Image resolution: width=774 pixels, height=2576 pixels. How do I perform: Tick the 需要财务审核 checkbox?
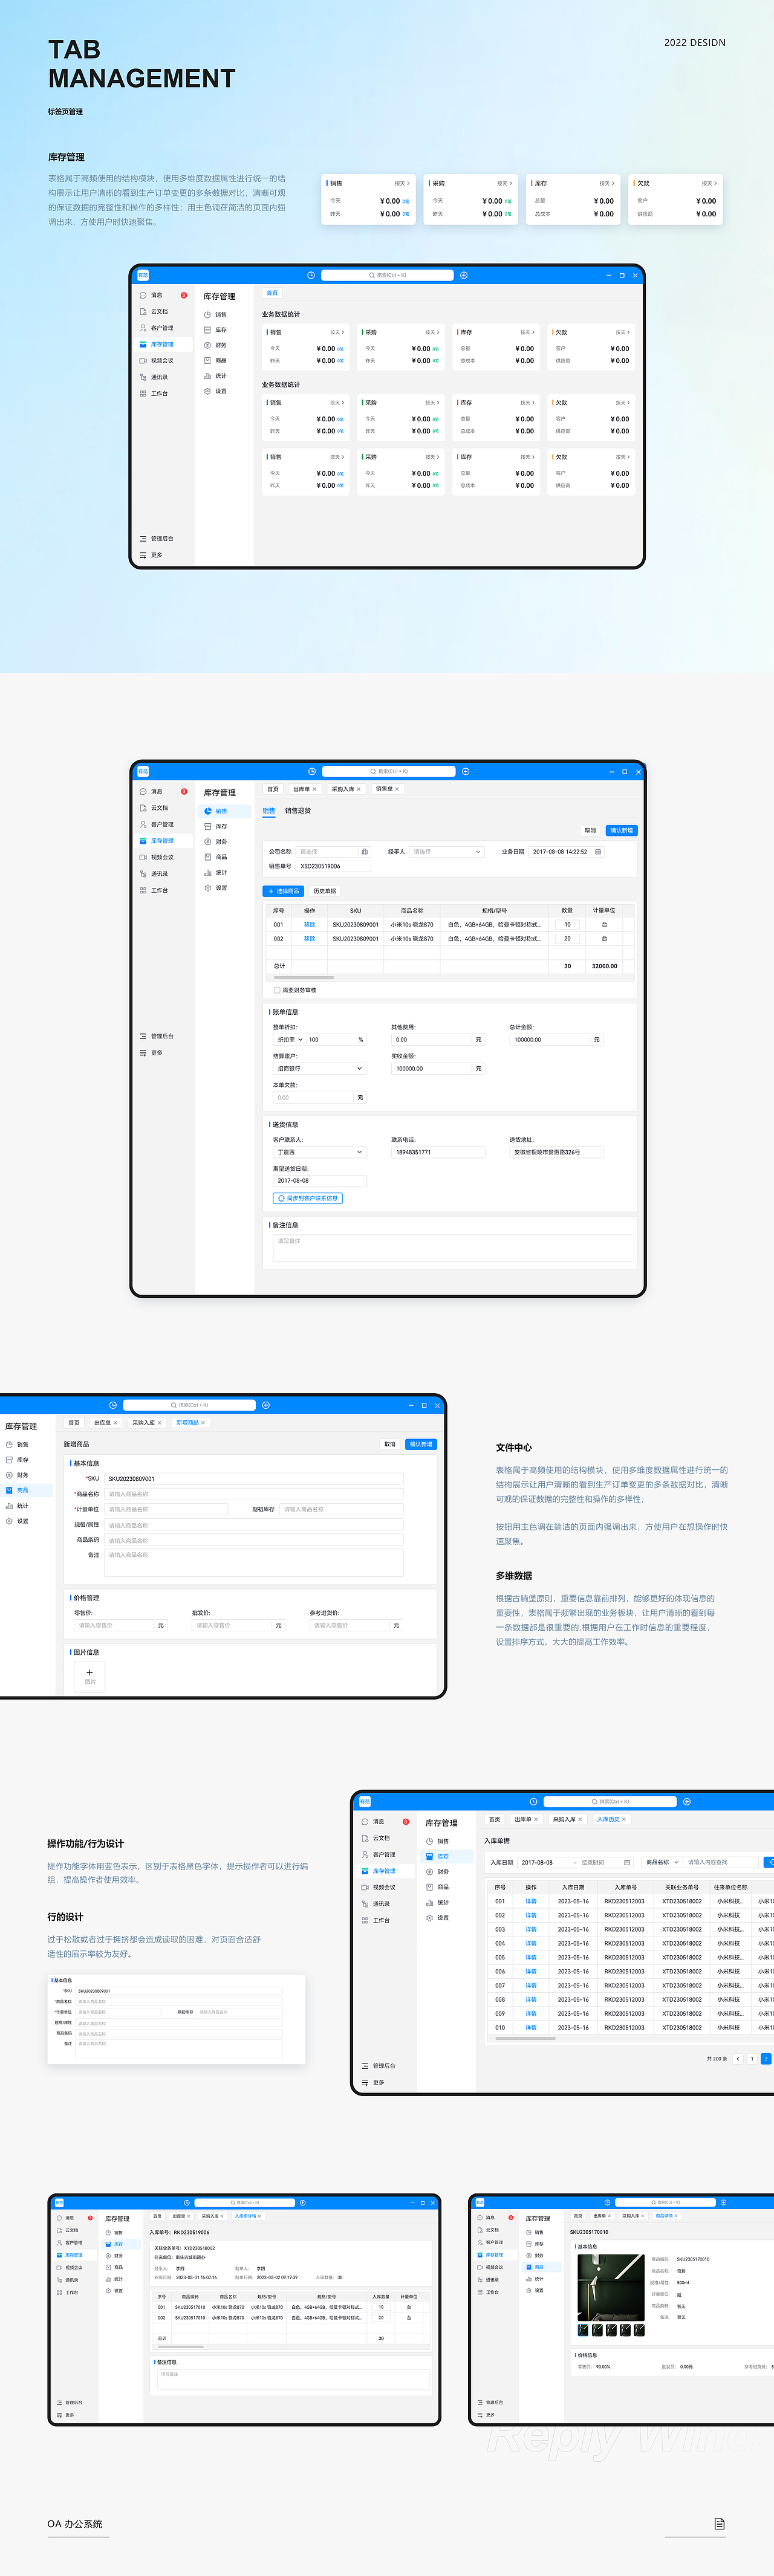click(x=277, y=990)
